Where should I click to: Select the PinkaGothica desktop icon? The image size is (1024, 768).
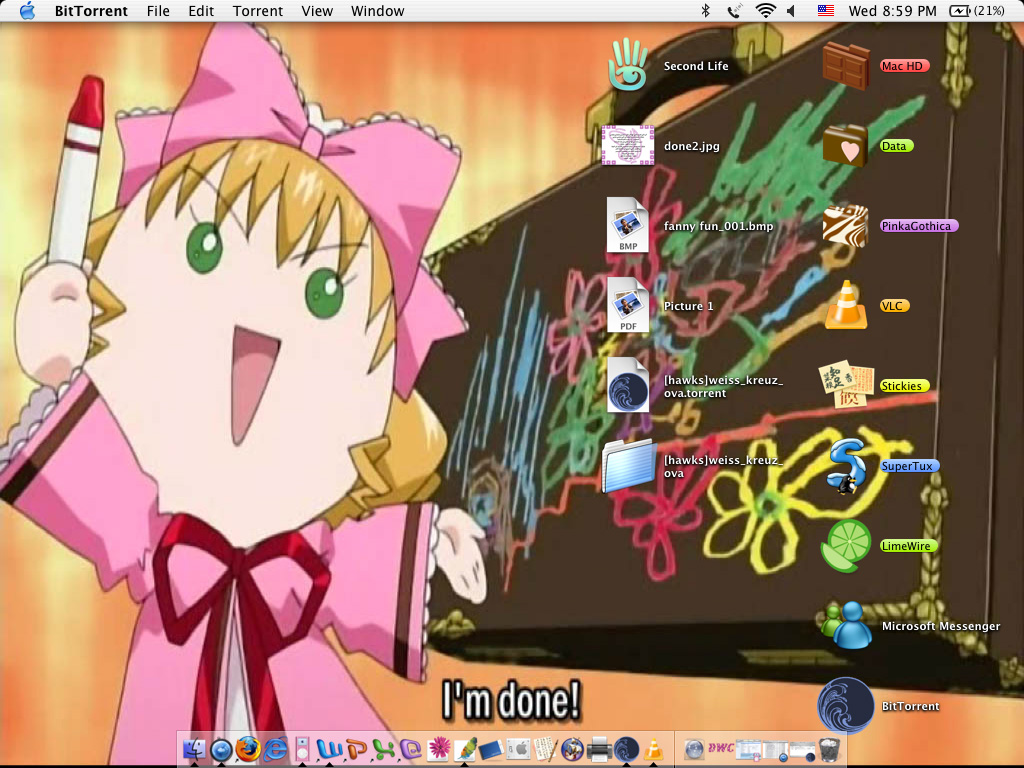(x=846, y=226)
